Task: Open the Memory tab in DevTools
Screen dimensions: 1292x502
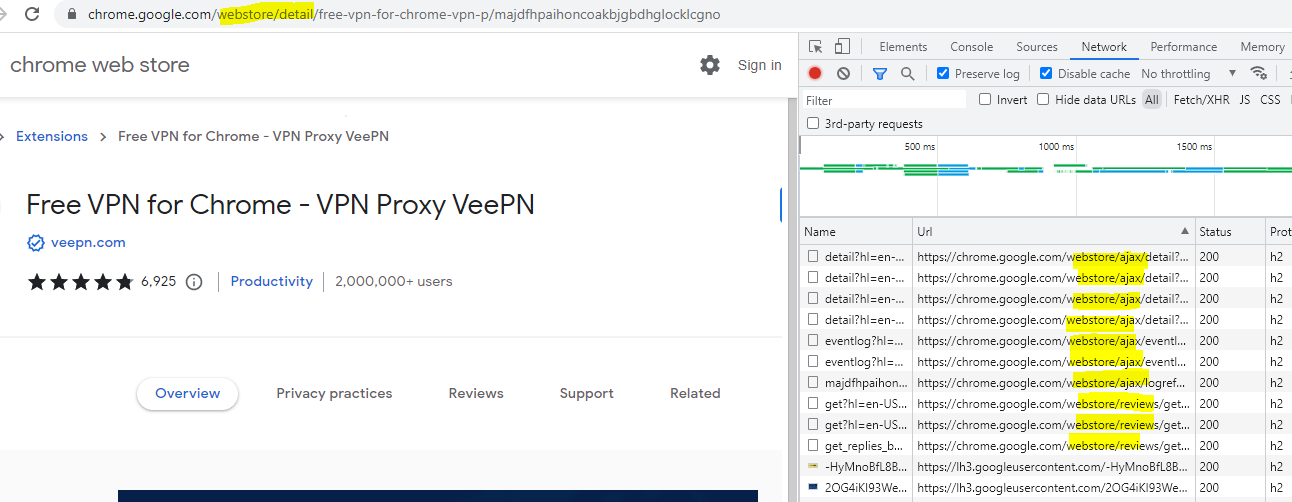Action: 1262,47
